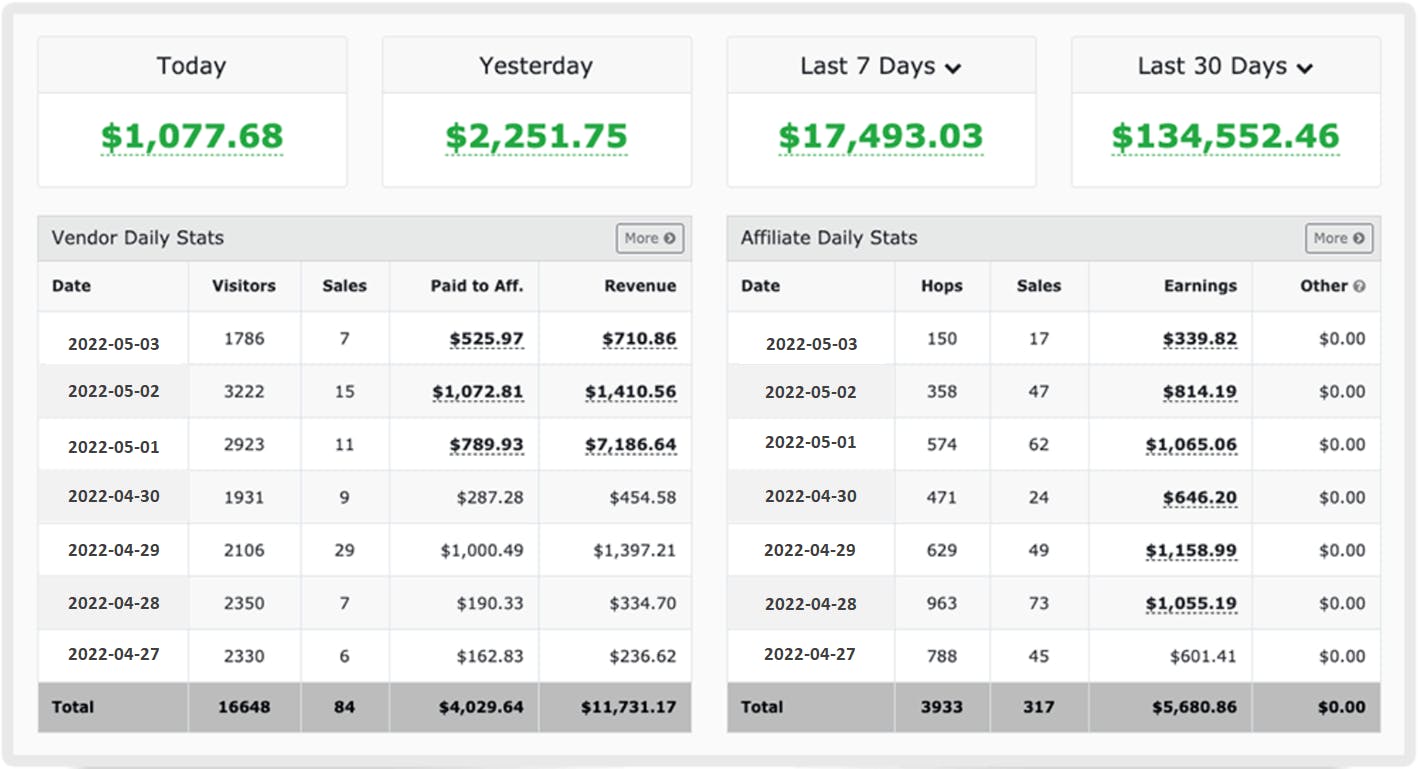The height and width of the screenshot is (769, 1418).
Task: Click vendor revenue $710.86 for 2022-05-03
Action: [x=639, y=339]
